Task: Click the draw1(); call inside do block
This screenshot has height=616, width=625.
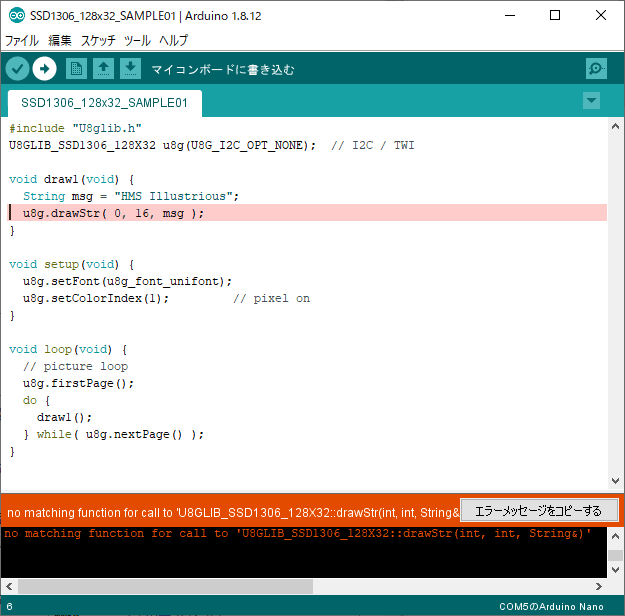Action: tap(64, 417)
